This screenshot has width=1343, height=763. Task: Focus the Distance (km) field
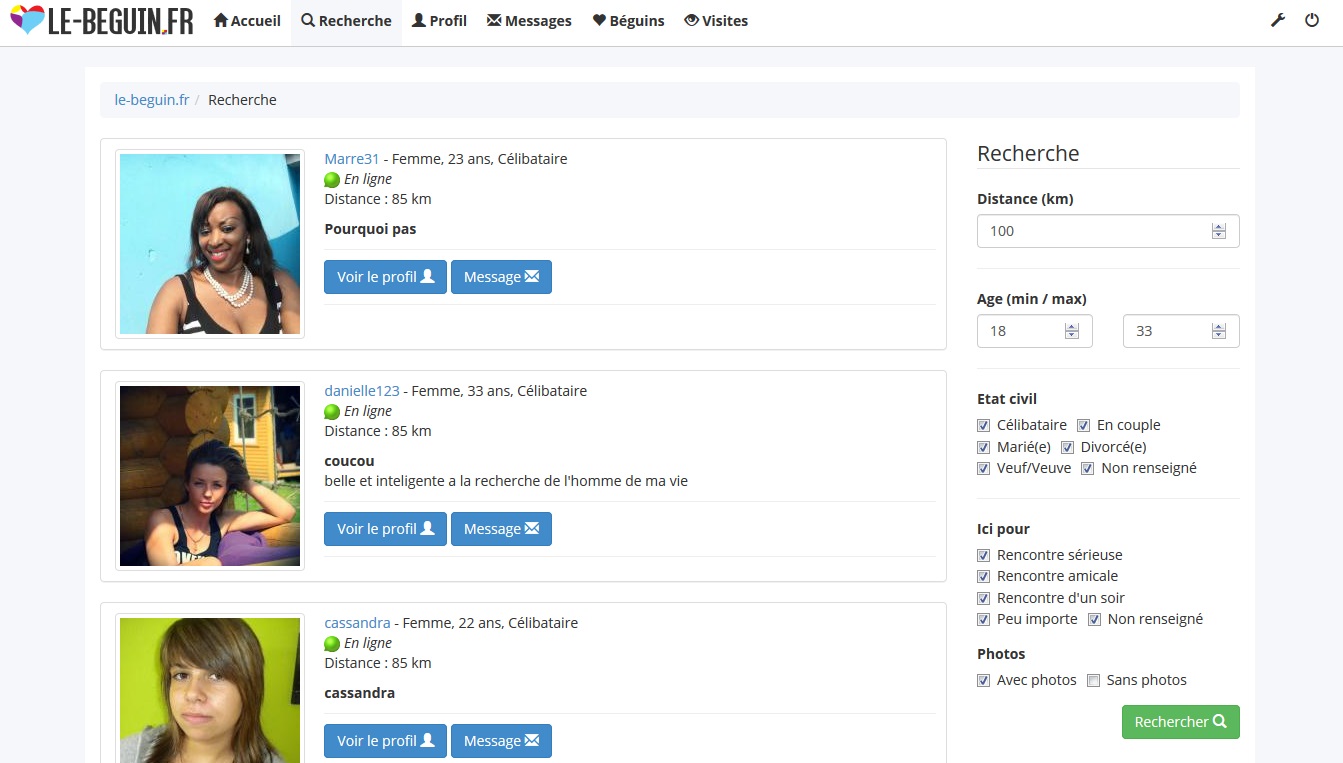[1108, 231]
